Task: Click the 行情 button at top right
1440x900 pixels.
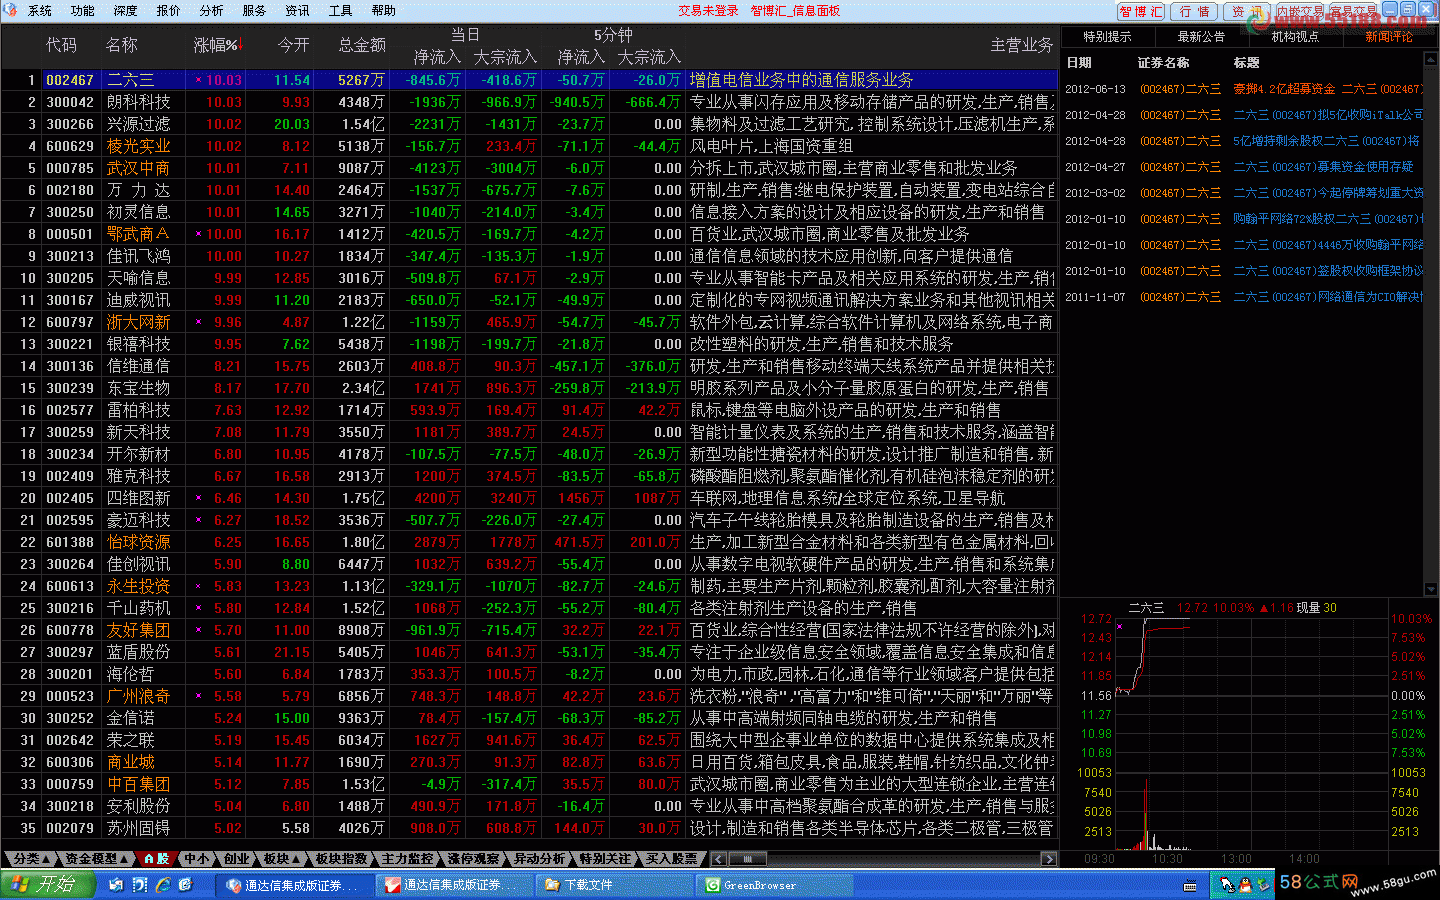Action: 1194,11
